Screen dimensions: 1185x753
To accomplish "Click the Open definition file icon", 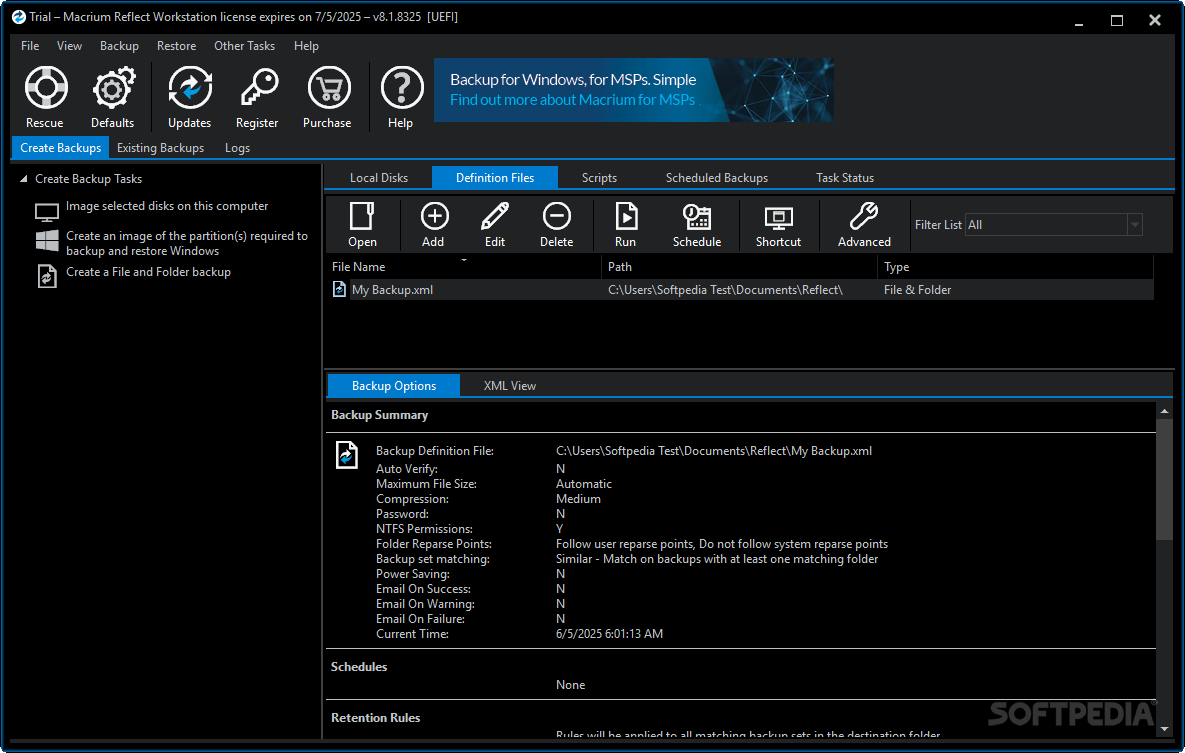I will (362, 216).
